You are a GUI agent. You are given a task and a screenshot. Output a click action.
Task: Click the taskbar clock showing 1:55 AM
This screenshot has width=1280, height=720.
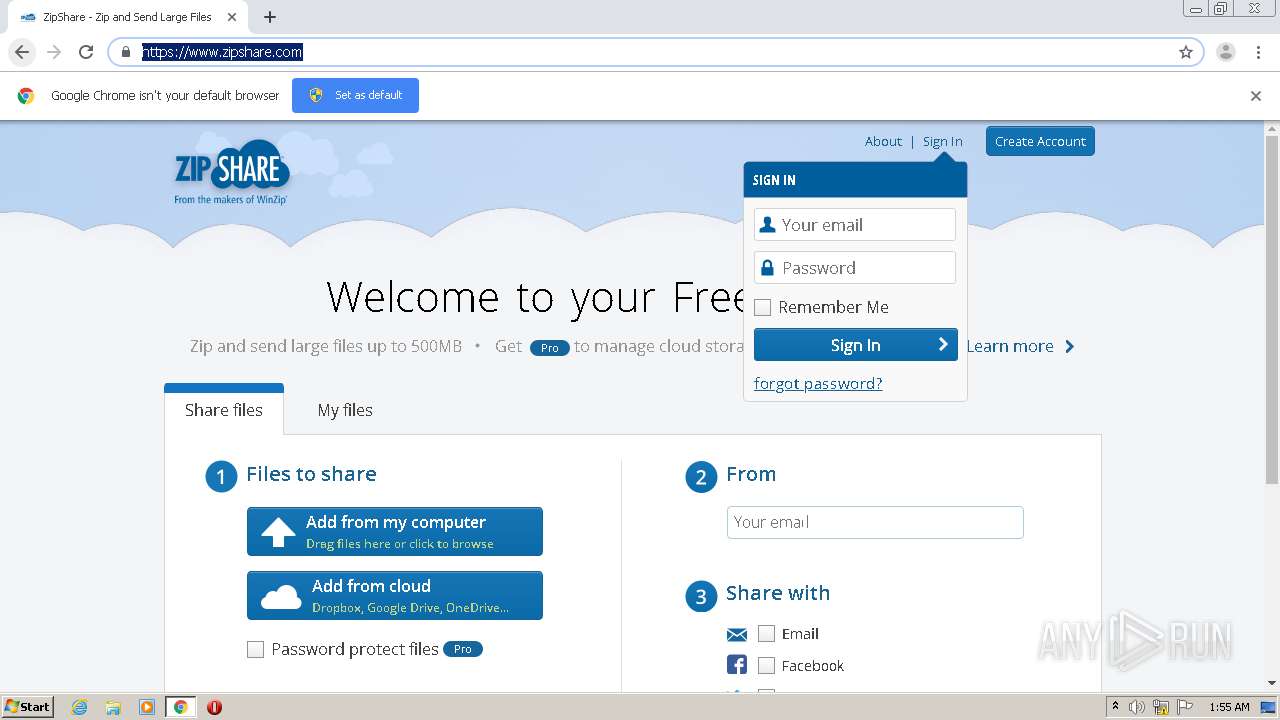pos(1229,707)
